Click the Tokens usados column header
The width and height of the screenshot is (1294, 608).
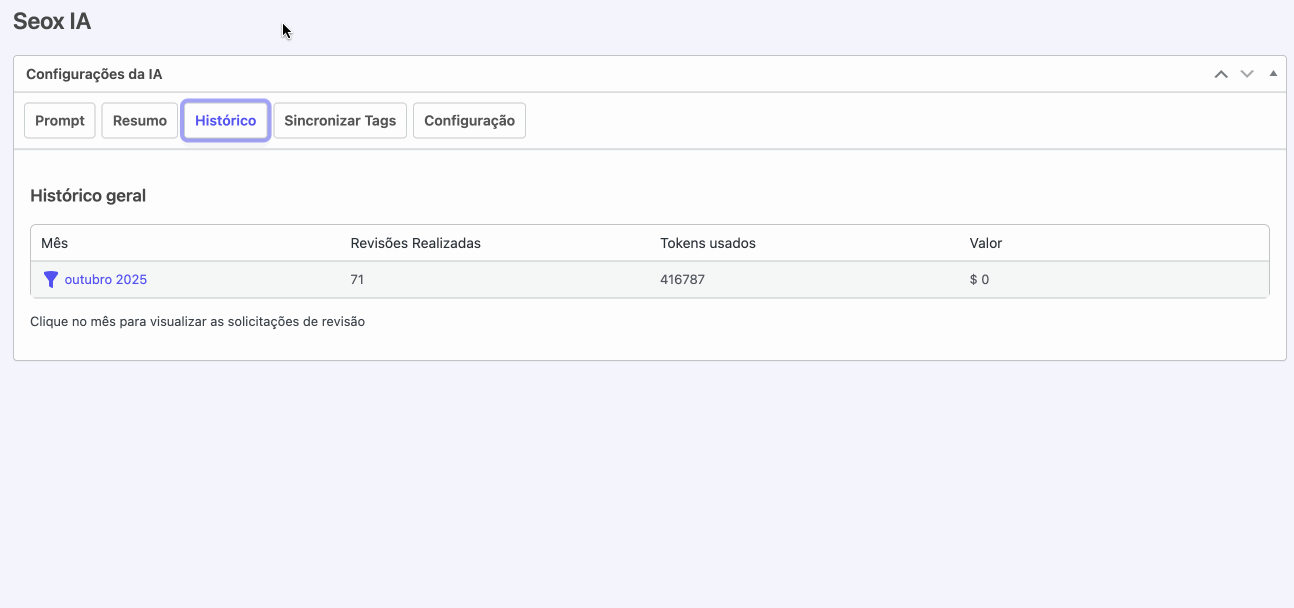coord(707,243)
